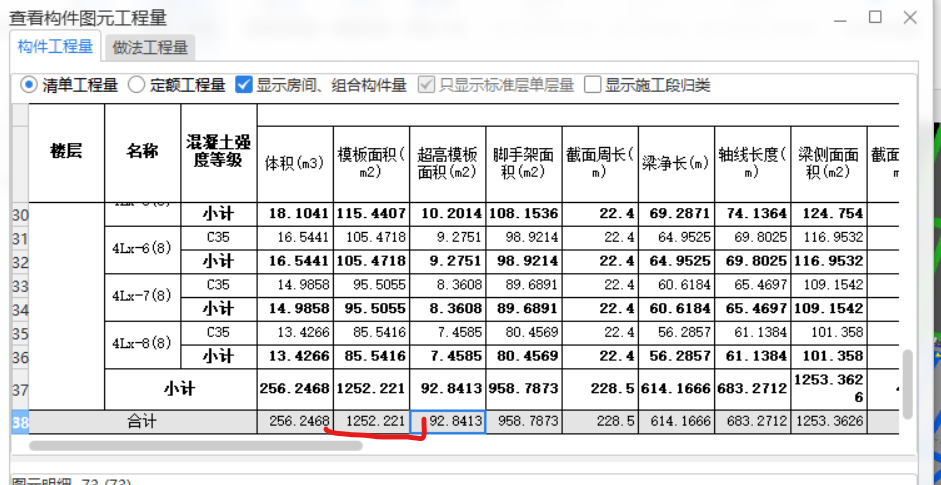The height and width of the screenshot is (485, 941).
Task: Click cell 95.5055 in row 33
Action: 371,286
